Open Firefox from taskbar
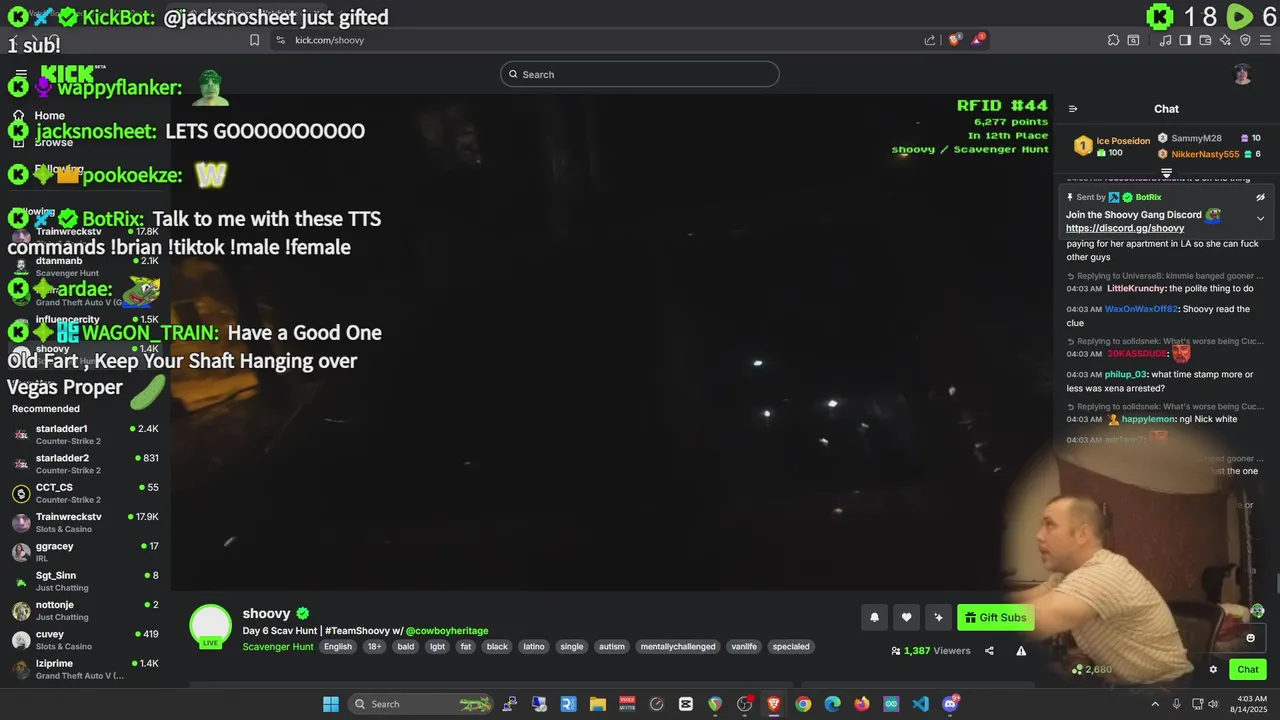 point(862,704)
